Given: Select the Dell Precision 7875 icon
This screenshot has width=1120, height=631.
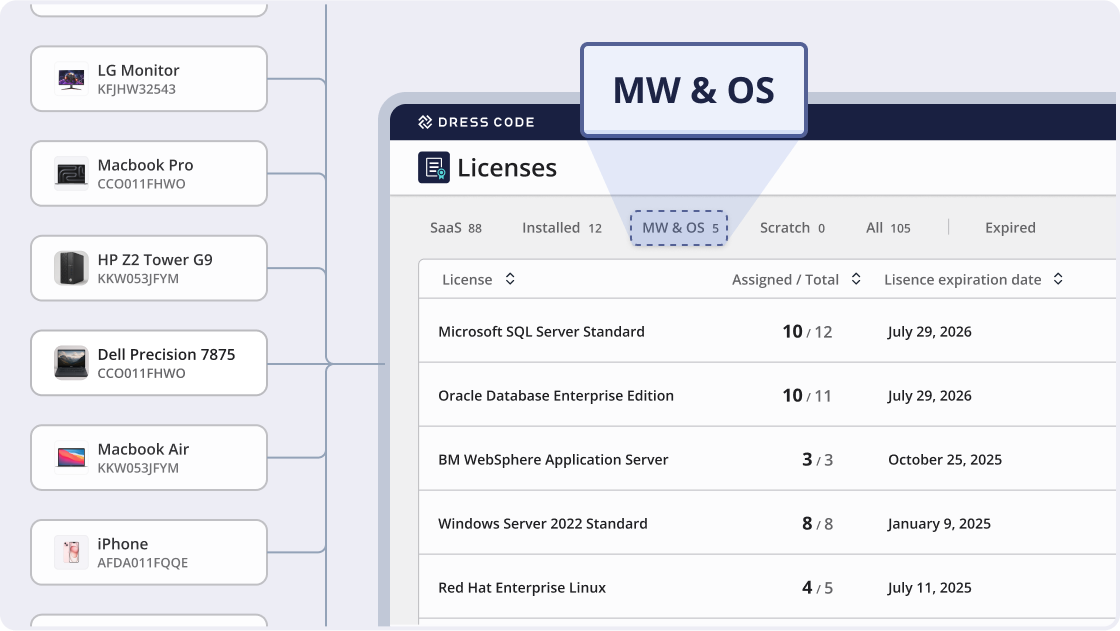Looking at the screenshot, I should point(69,362).
